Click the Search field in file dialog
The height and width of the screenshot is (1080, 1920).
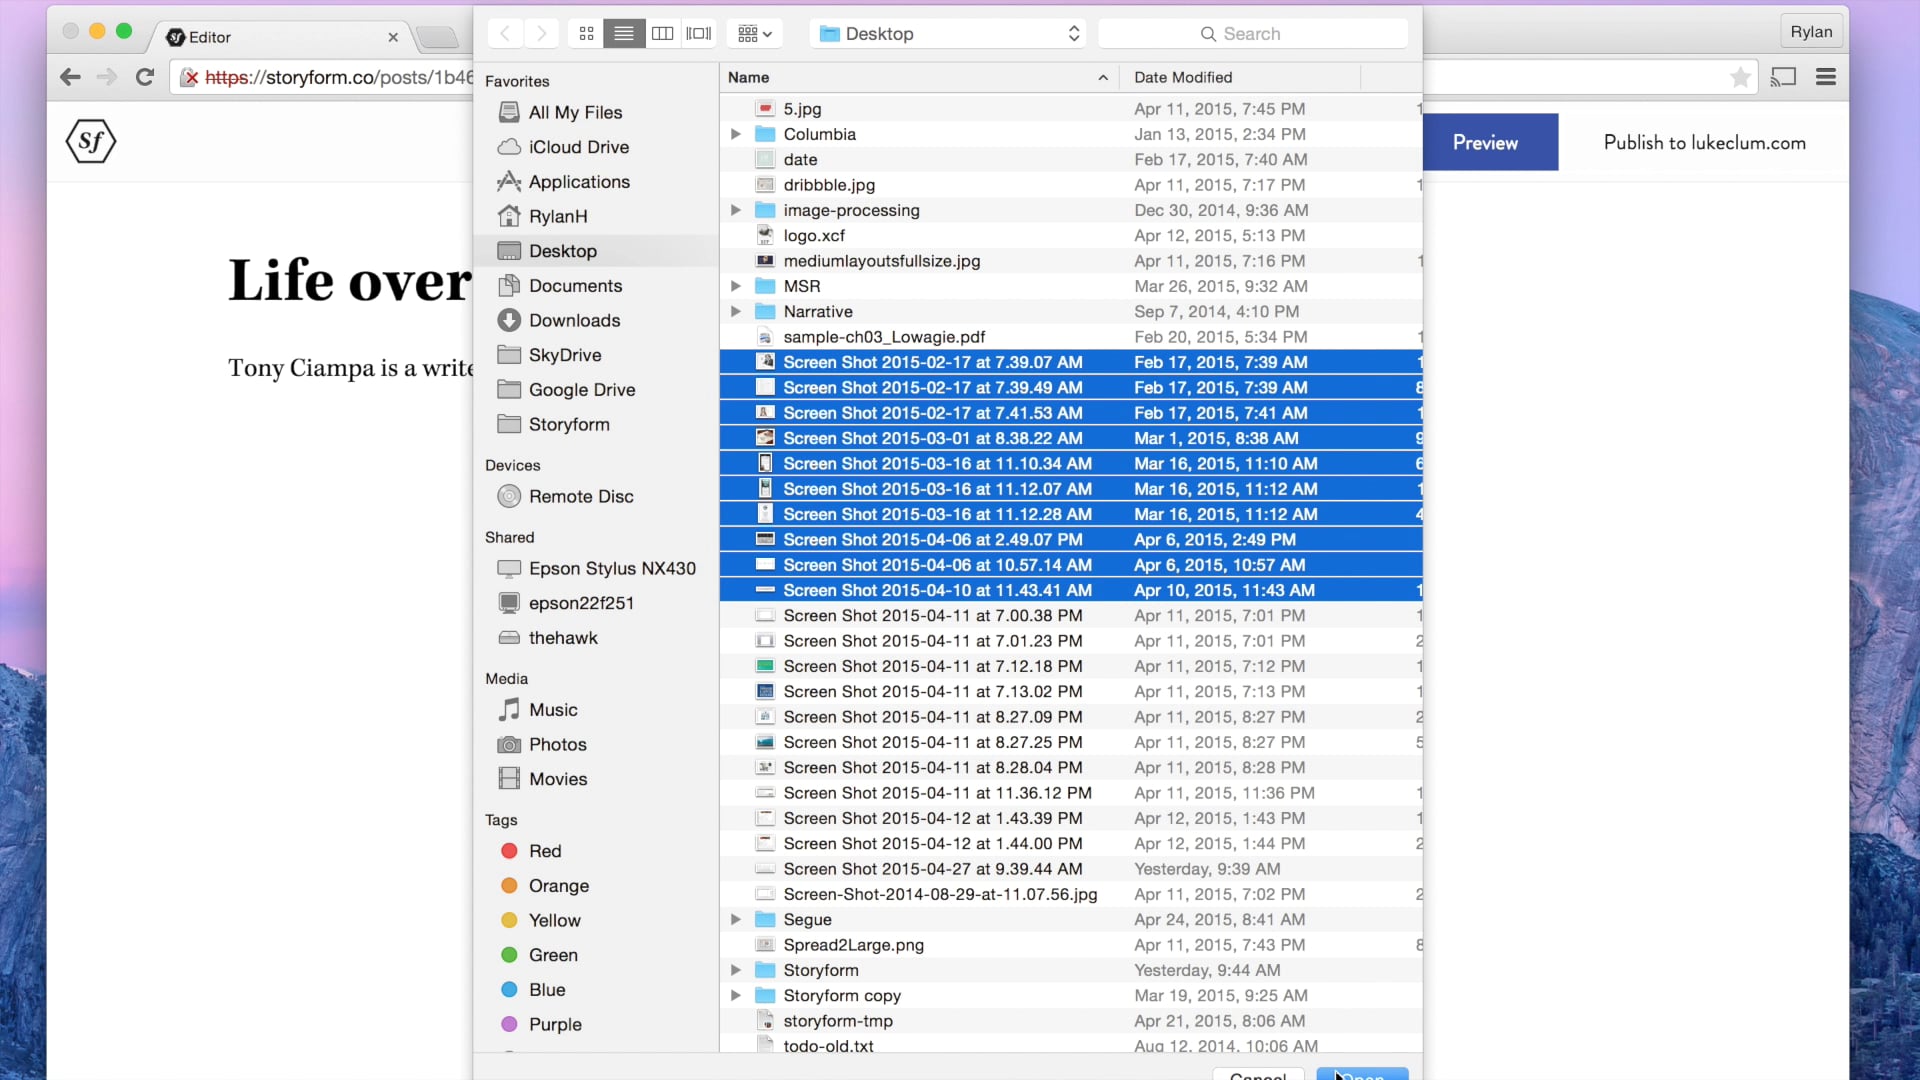(1253, 34)
